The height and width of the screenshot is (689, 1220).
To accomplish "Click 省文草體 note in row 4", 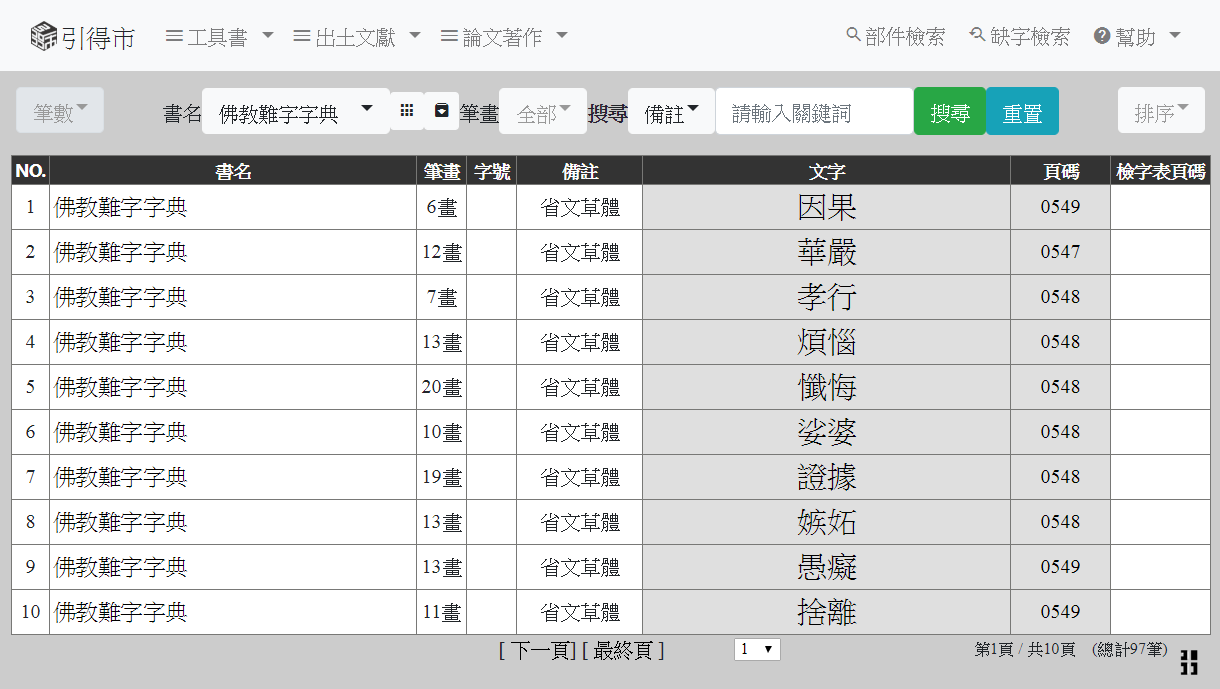I will (x=580, y=342).
